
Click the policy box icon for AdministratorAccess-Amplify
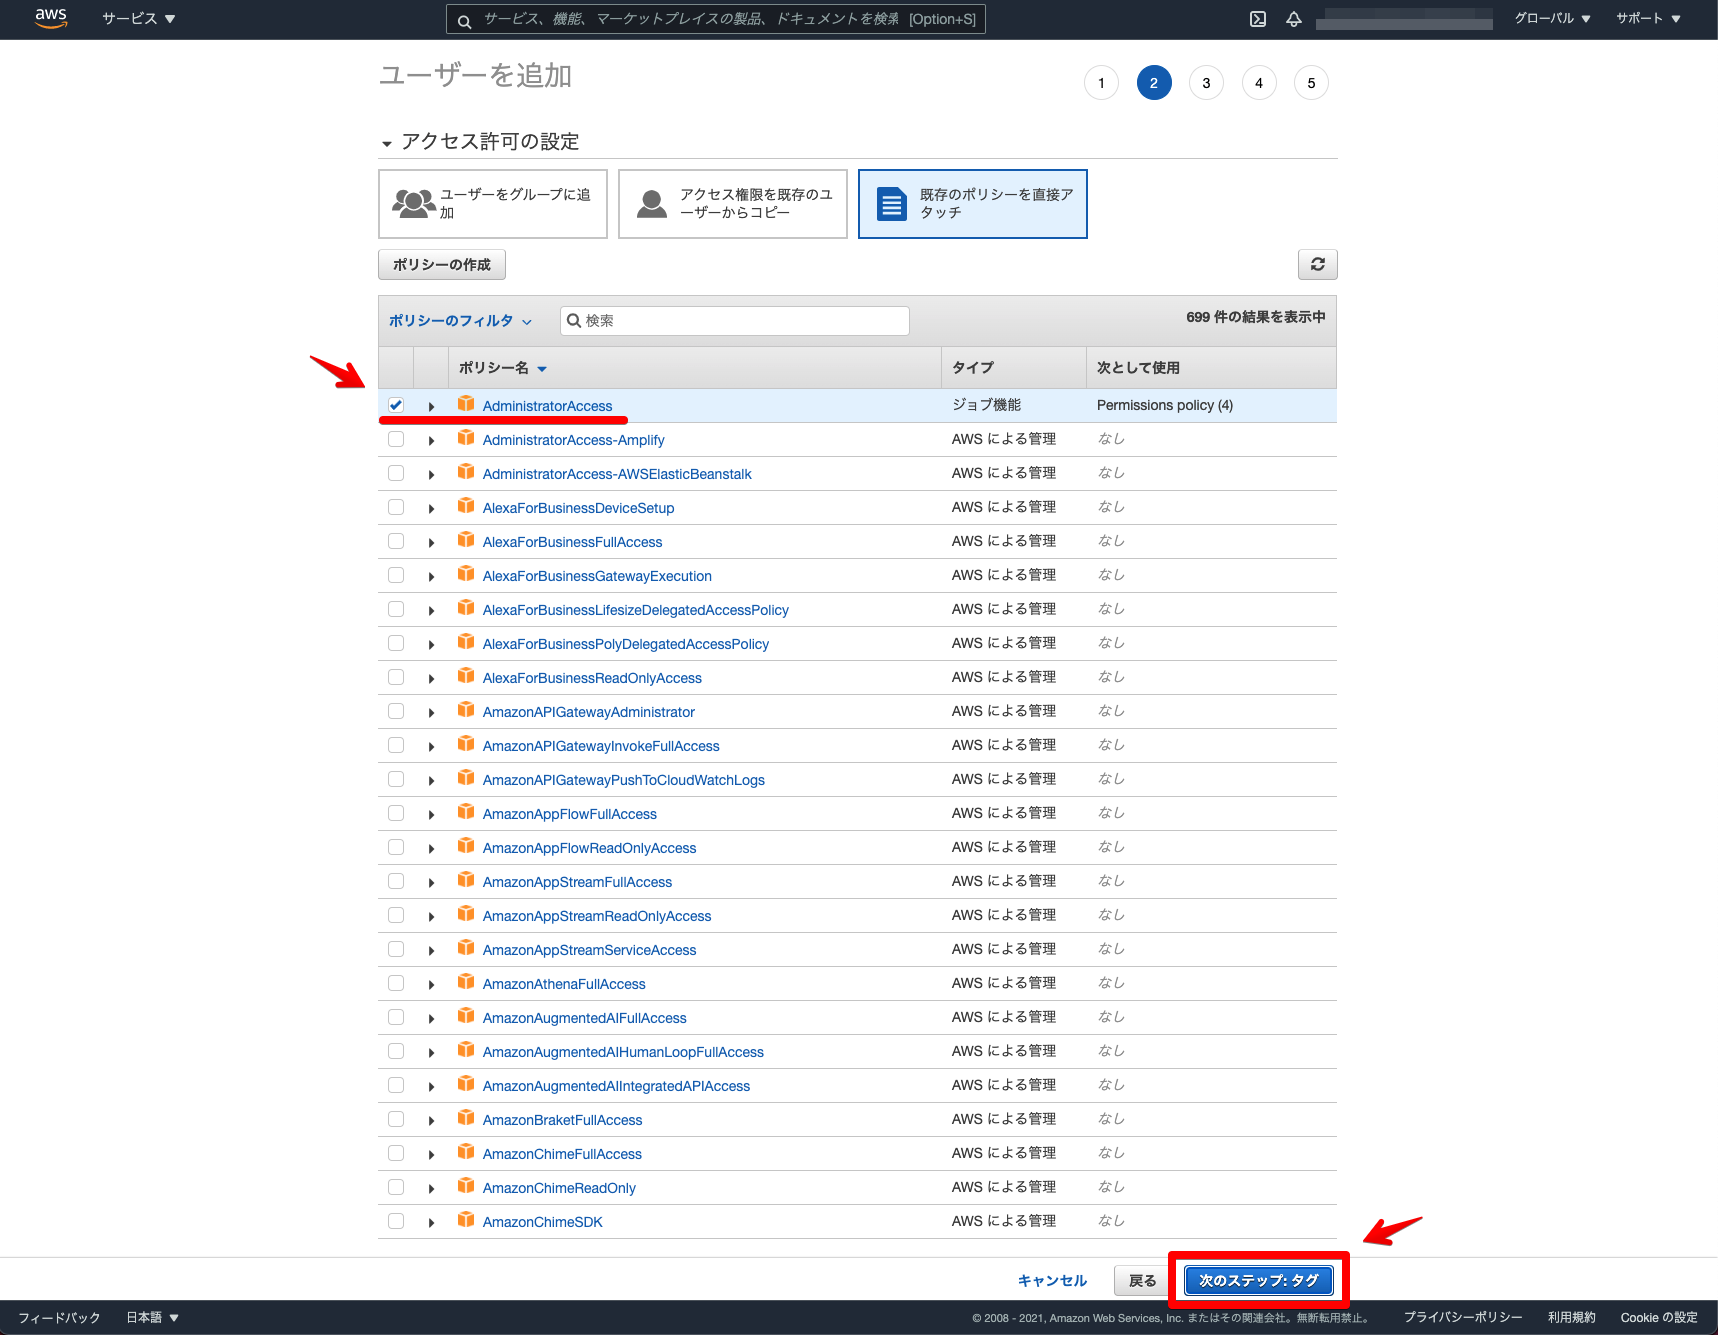pyautogui.click(x=466, y=438)
